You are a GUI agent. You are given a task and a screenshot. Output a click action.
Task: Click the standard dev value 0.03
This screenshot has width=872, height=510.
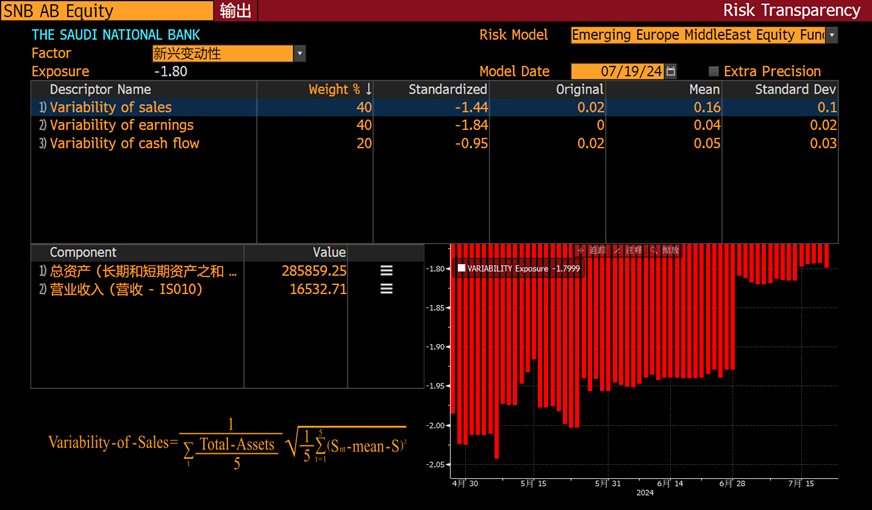(823, 143)
